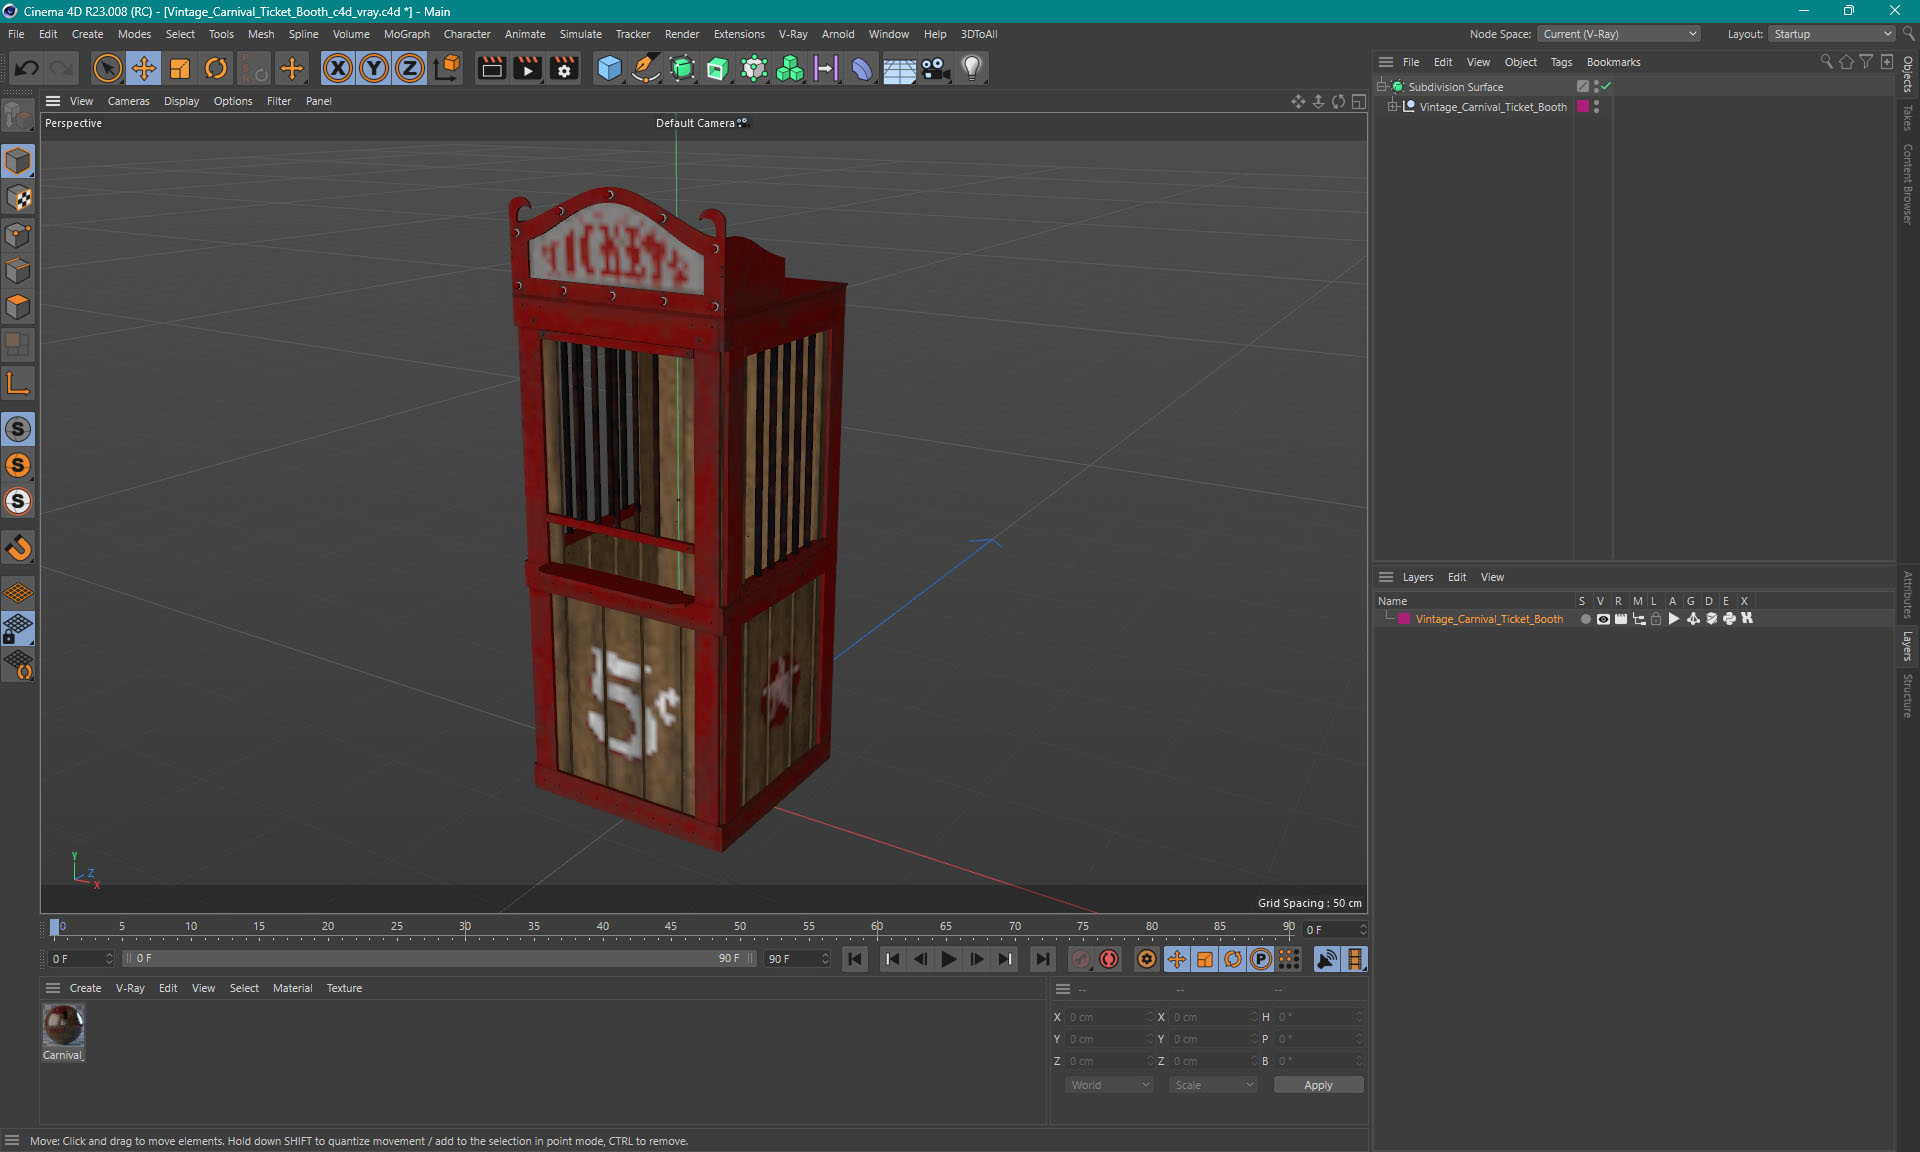Click the timeline preview range slider
1920x1152 pixels.
(x=439, y=958)
